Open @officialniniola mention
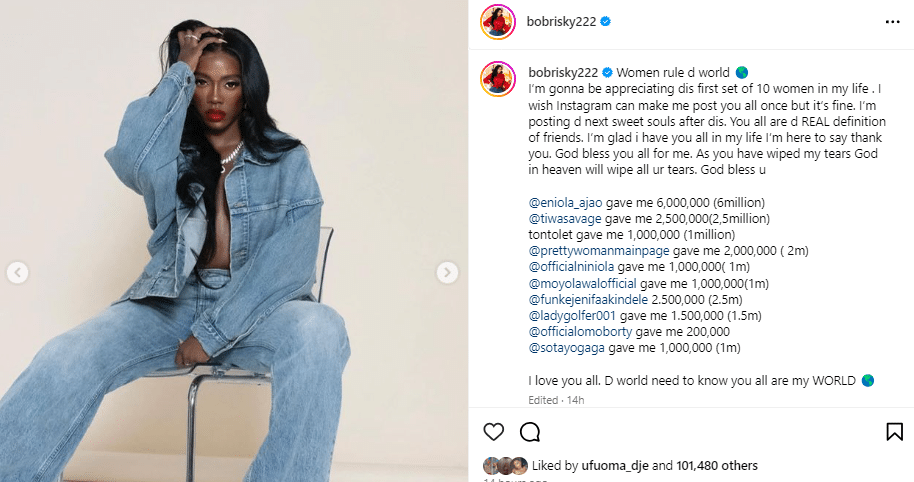914x482 pixels. (571, 267)
